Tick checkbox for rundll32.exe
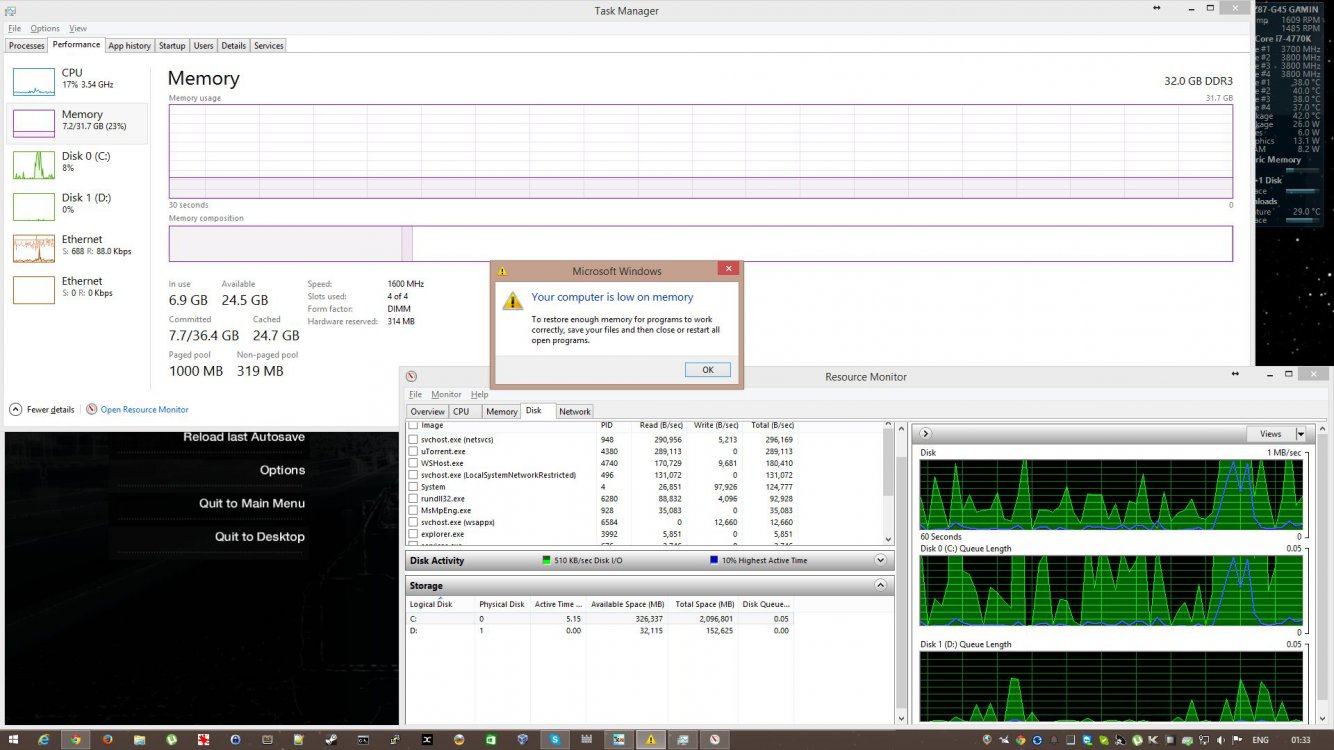The height and width of the screenshot is (750, 1334). (414, 498)
